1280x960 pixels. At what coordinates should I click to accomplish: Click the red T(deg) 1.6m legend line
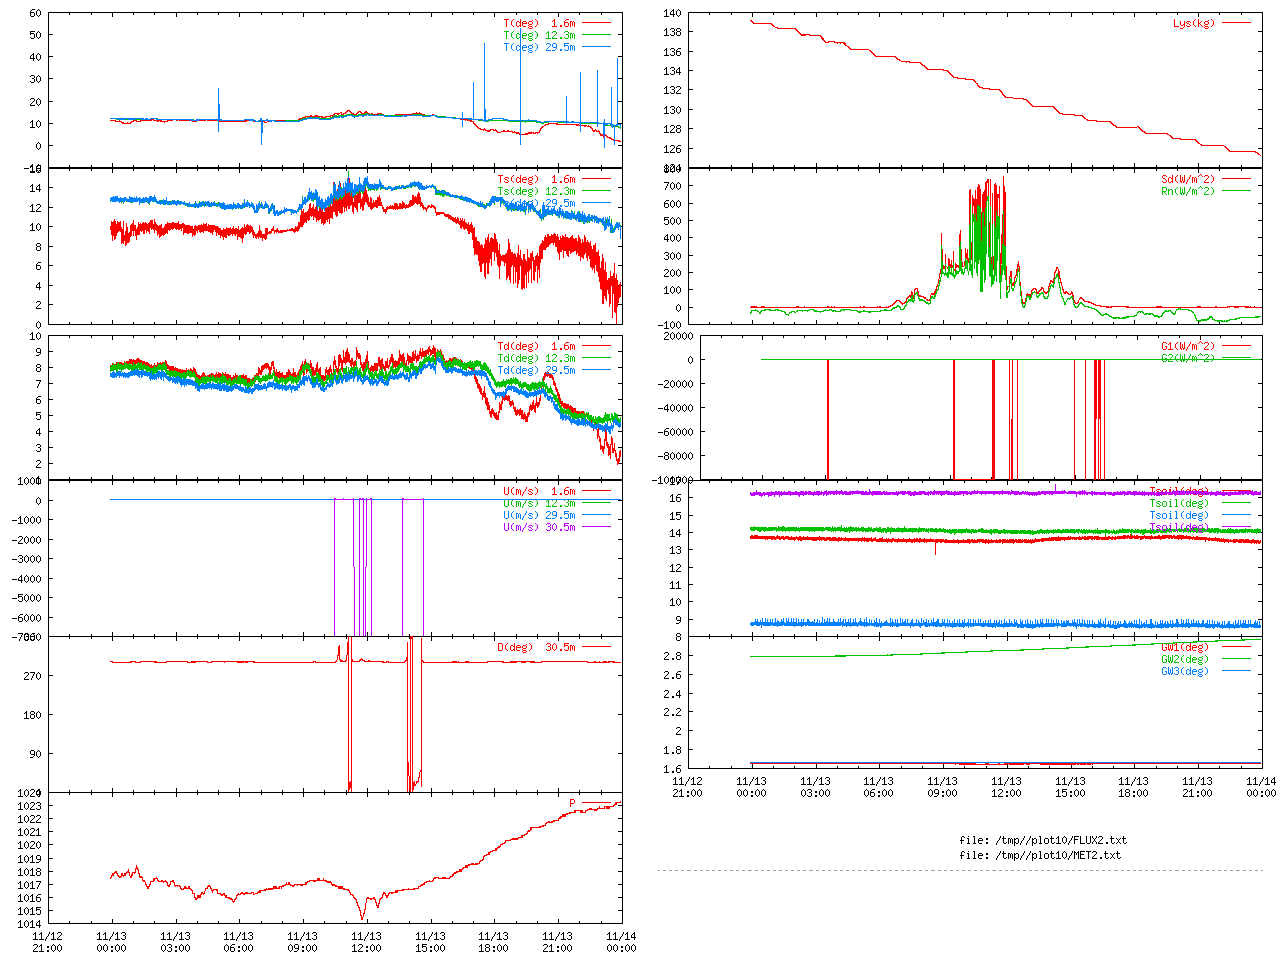596,23
